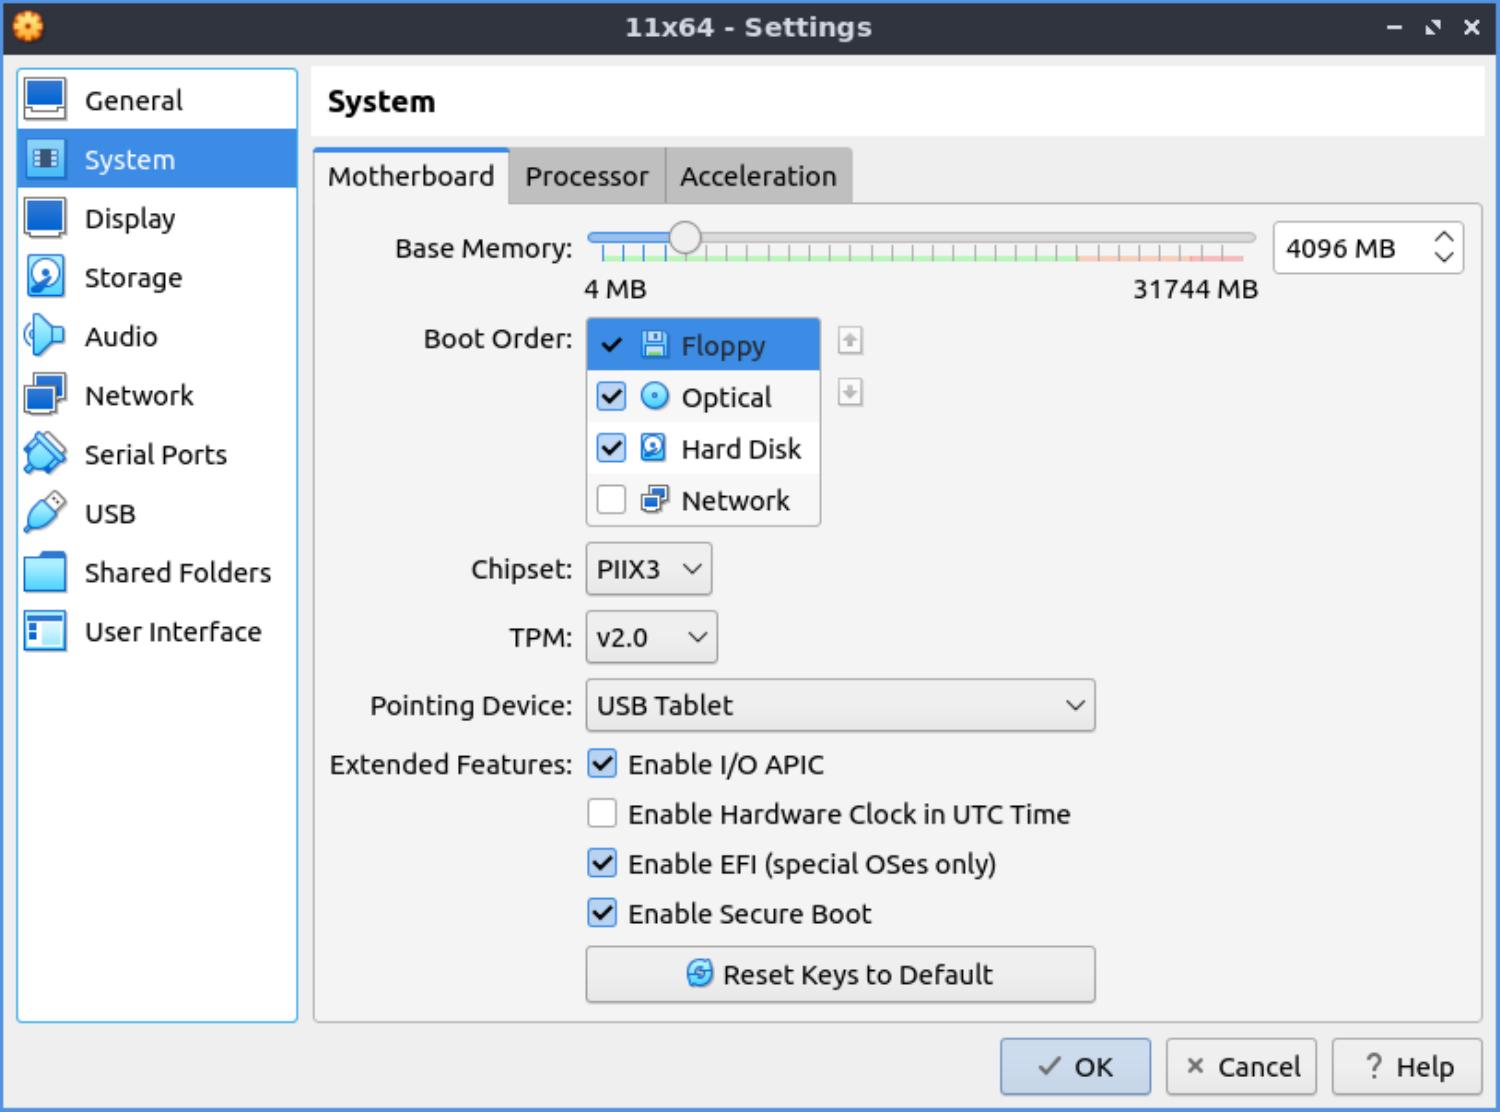The height and width of the screenshot is (1112, 1500).
Task: Select the Shared Folders icon
Action: click(x=44, y=572)
